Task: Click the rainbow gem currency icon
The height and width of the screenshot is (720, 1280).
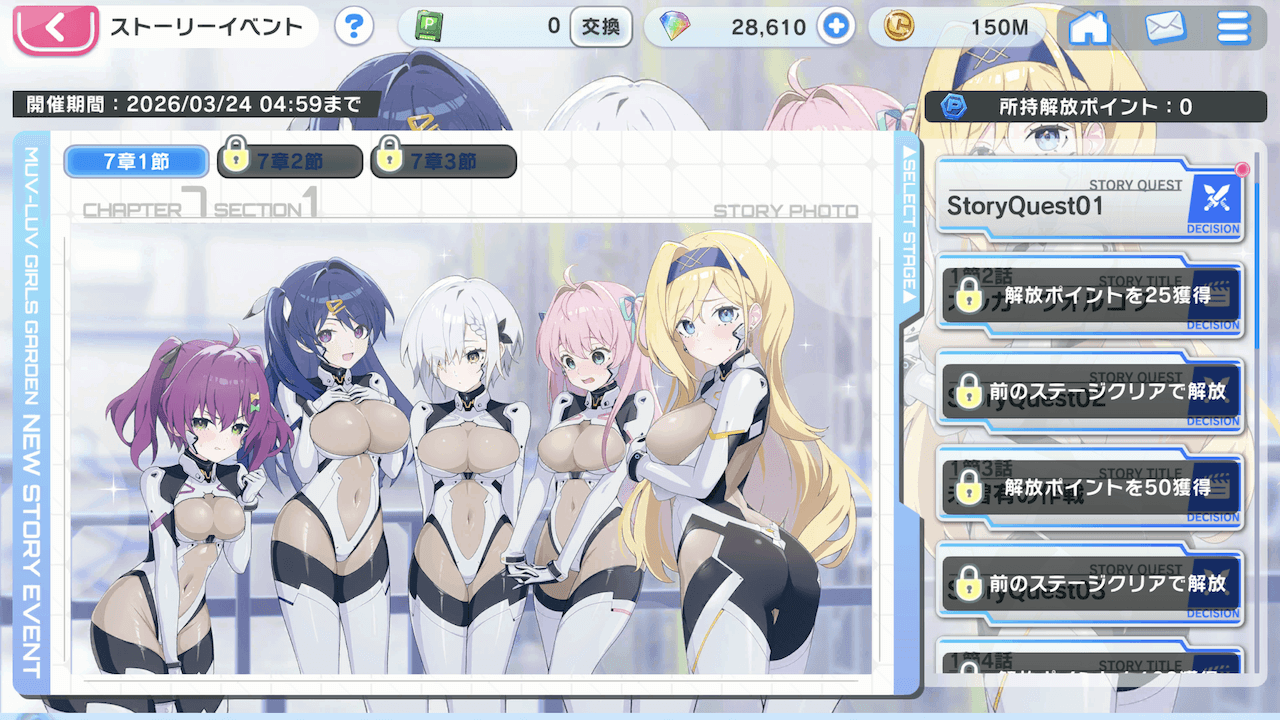Action: [681, 27]
